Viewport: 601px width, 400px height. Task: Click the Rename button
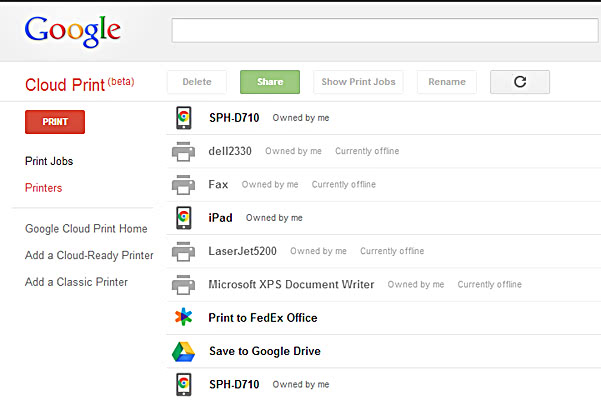pos(447,82)
